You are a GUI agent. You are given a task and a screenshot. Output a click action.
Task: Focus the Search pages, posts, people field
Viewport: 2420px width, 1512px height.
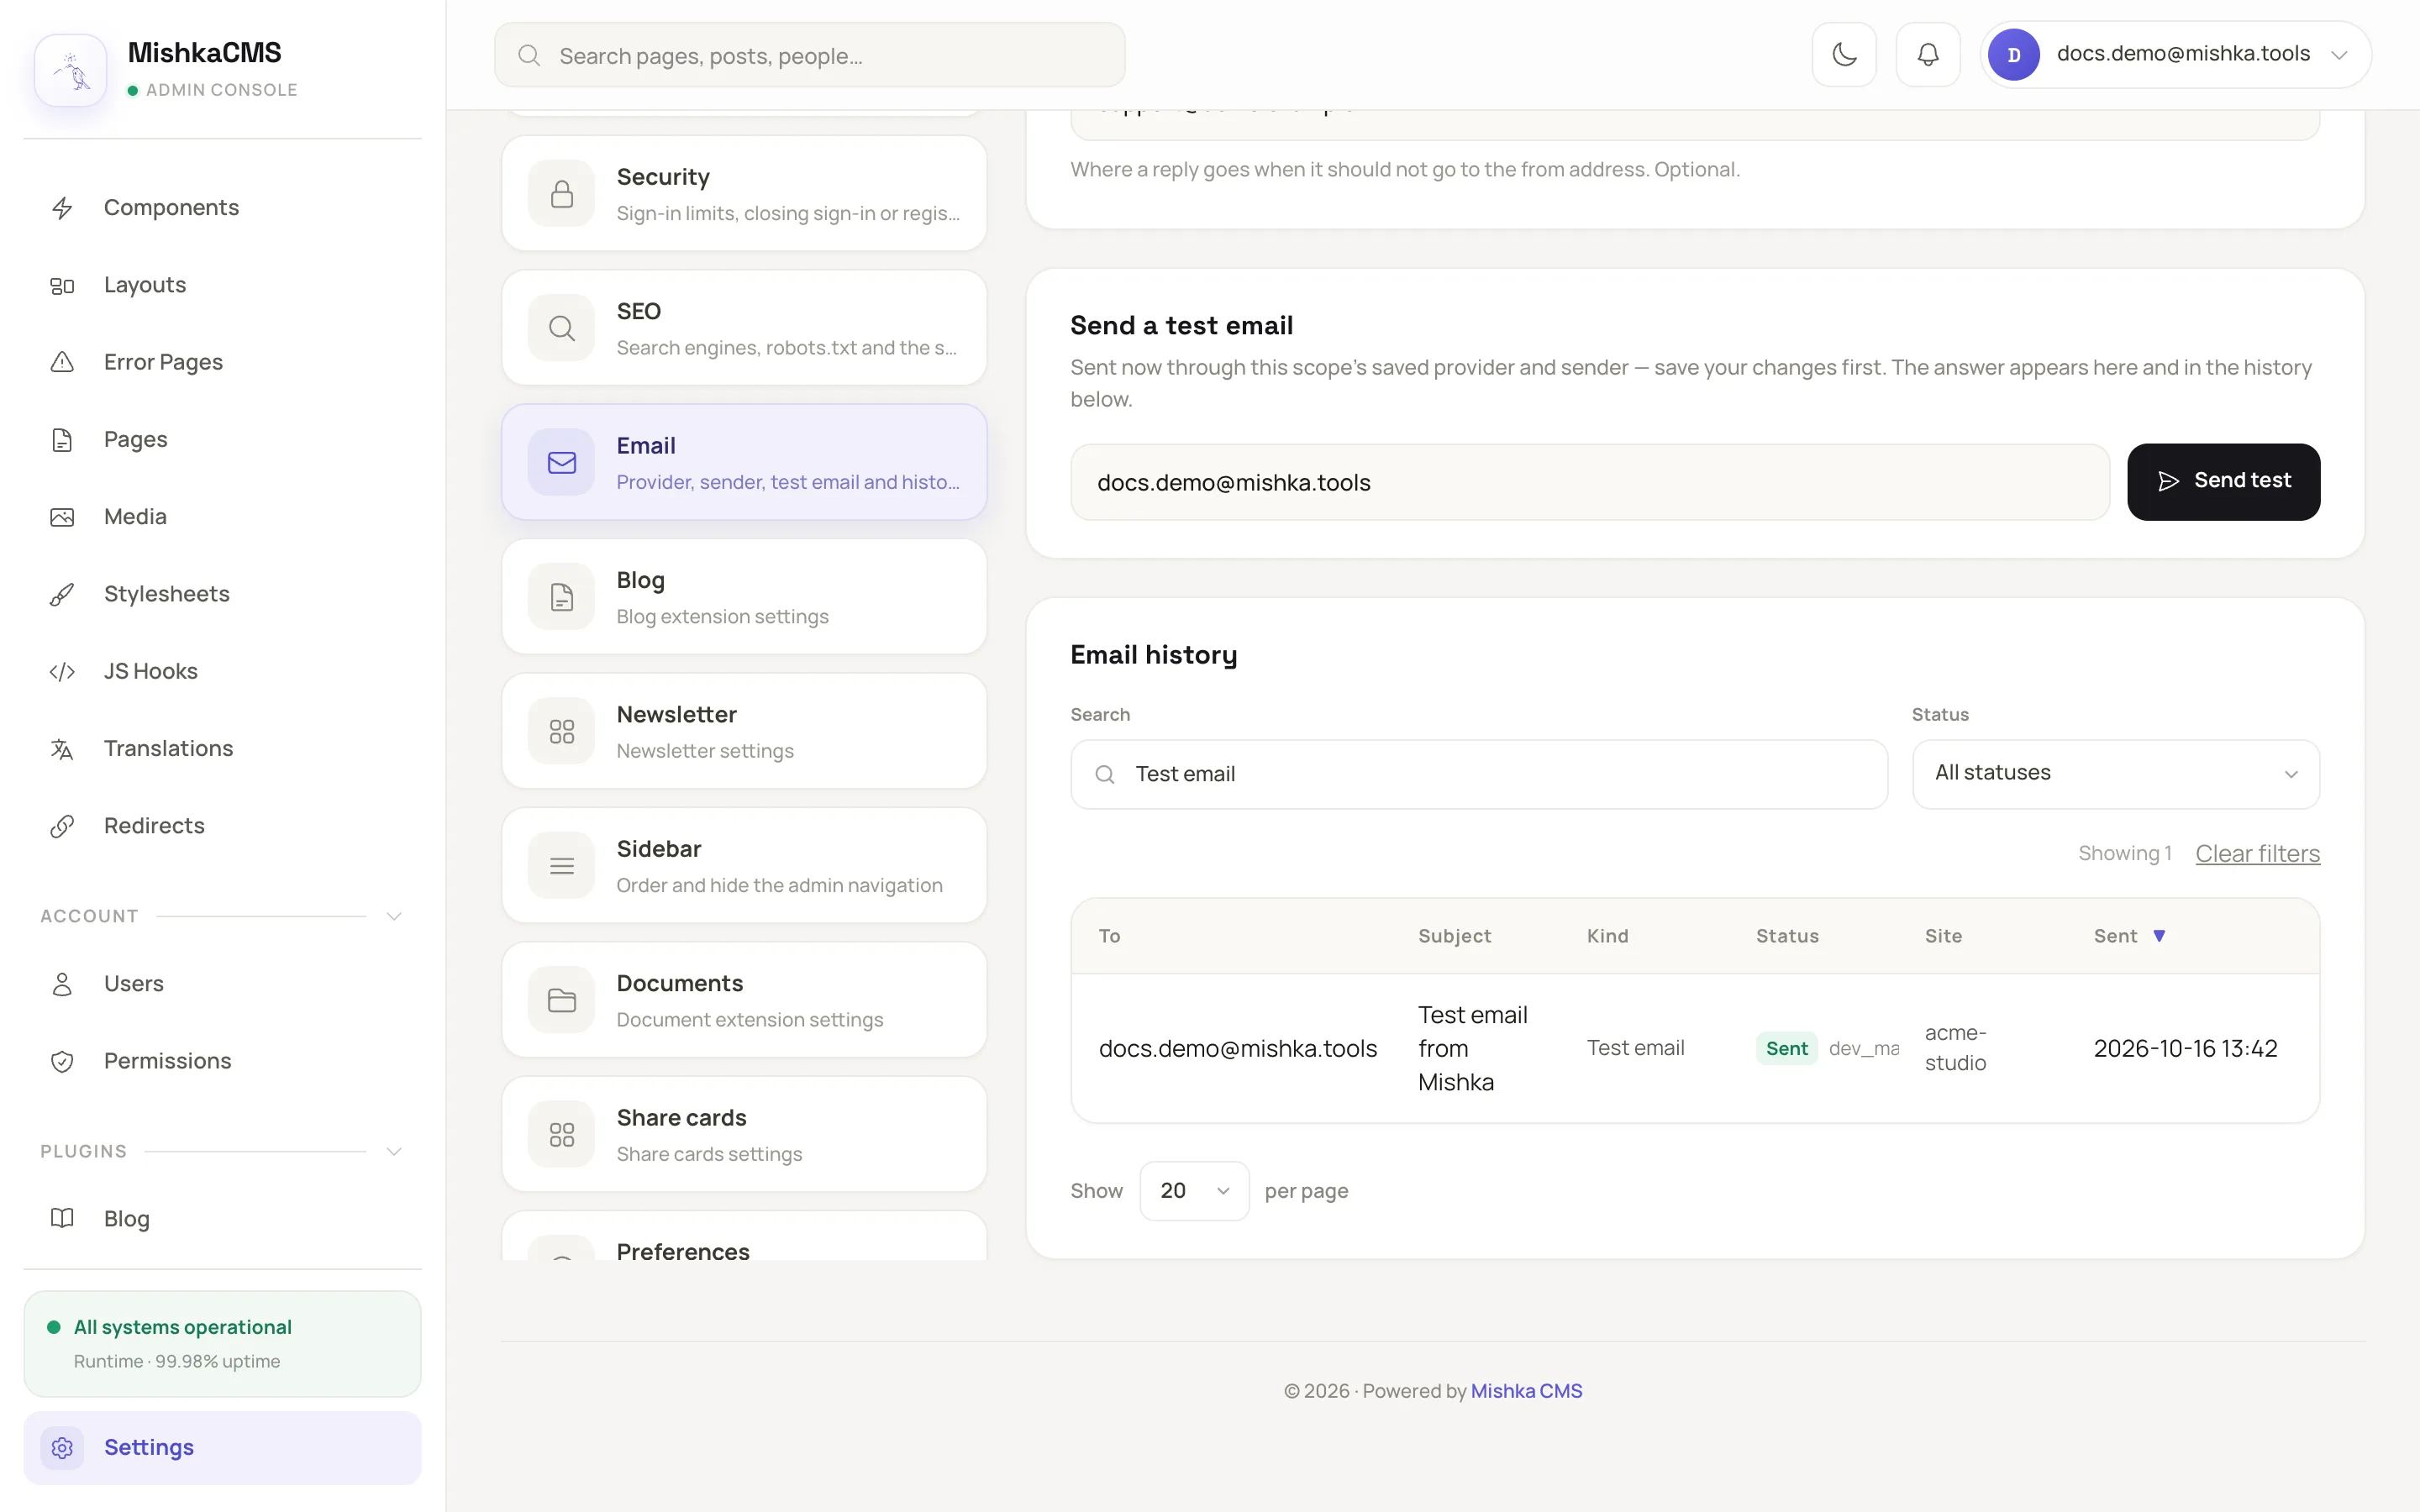click(x=809, y=55)
